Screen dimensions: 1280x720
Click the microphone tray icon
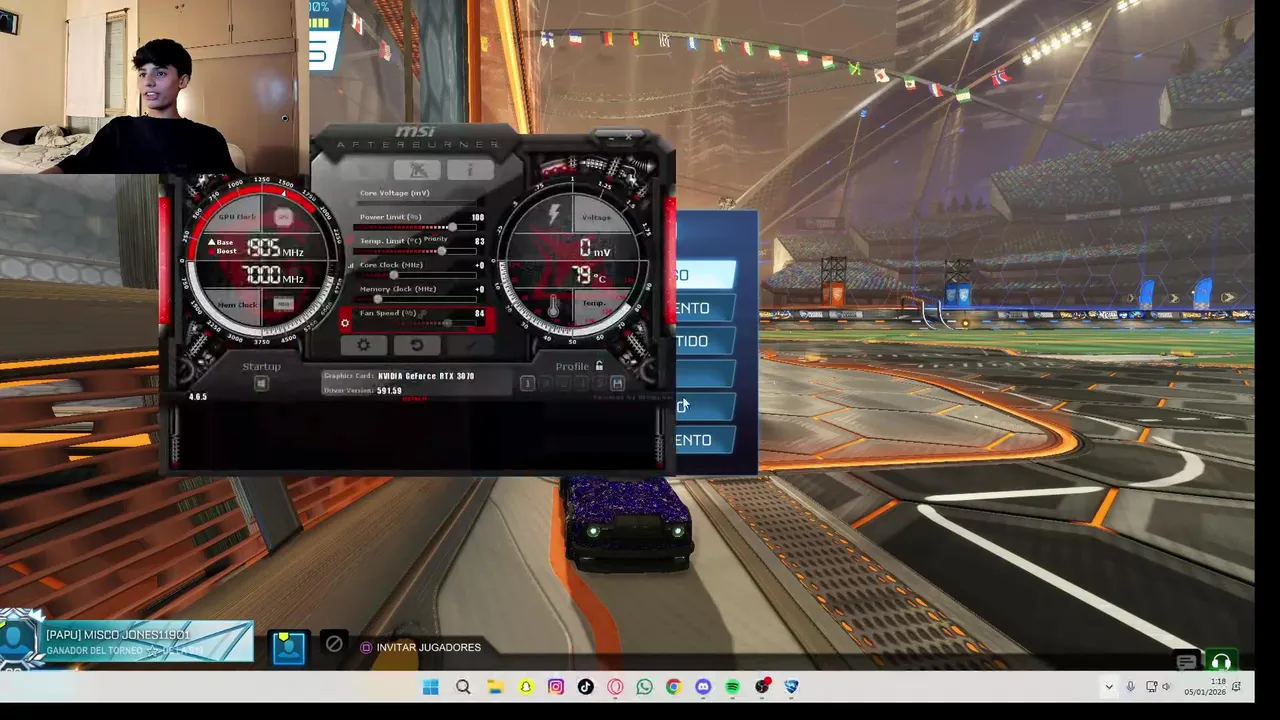click(1130, 687)
